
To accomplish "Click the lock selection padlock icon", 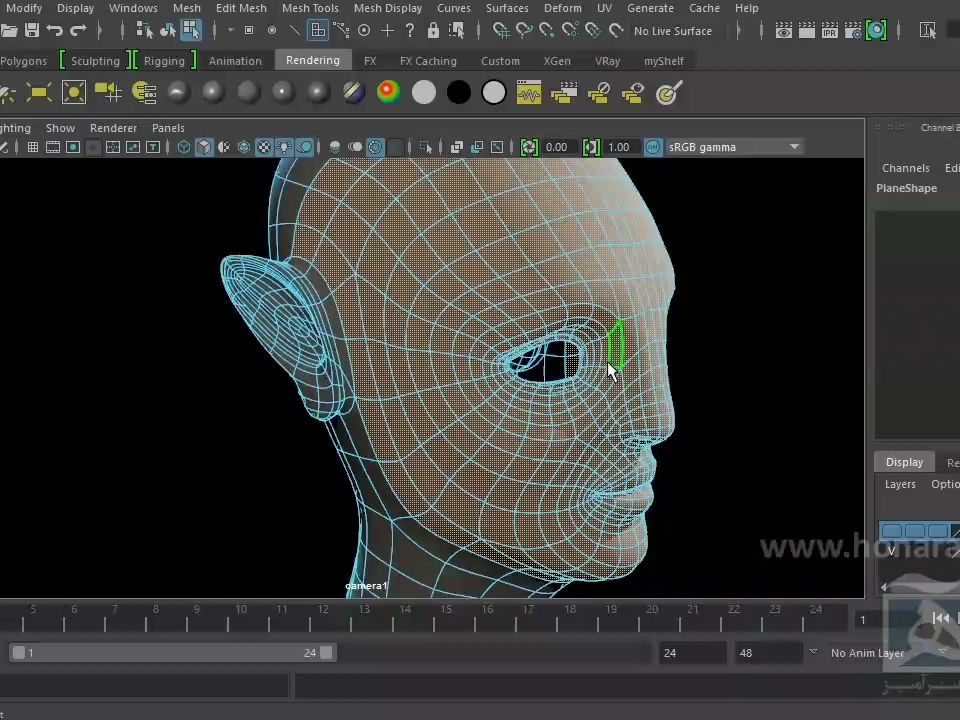I will [433, 31].
